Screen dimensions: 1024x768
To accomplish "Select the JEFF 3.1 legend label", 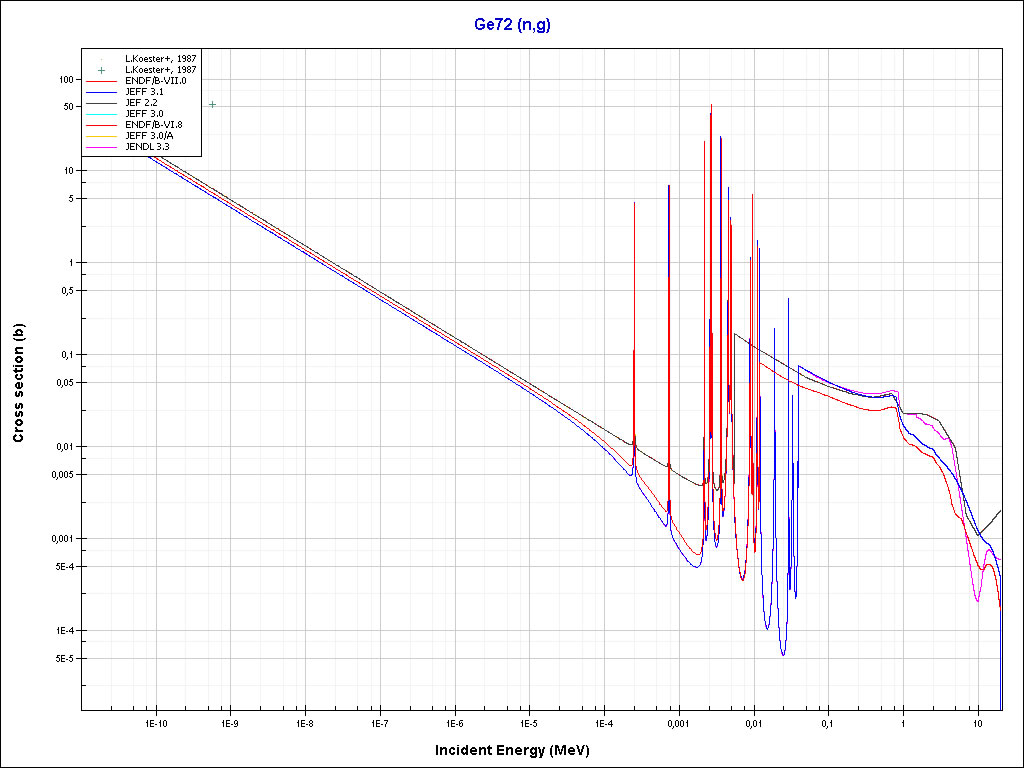I will click(x=144, y=92).
